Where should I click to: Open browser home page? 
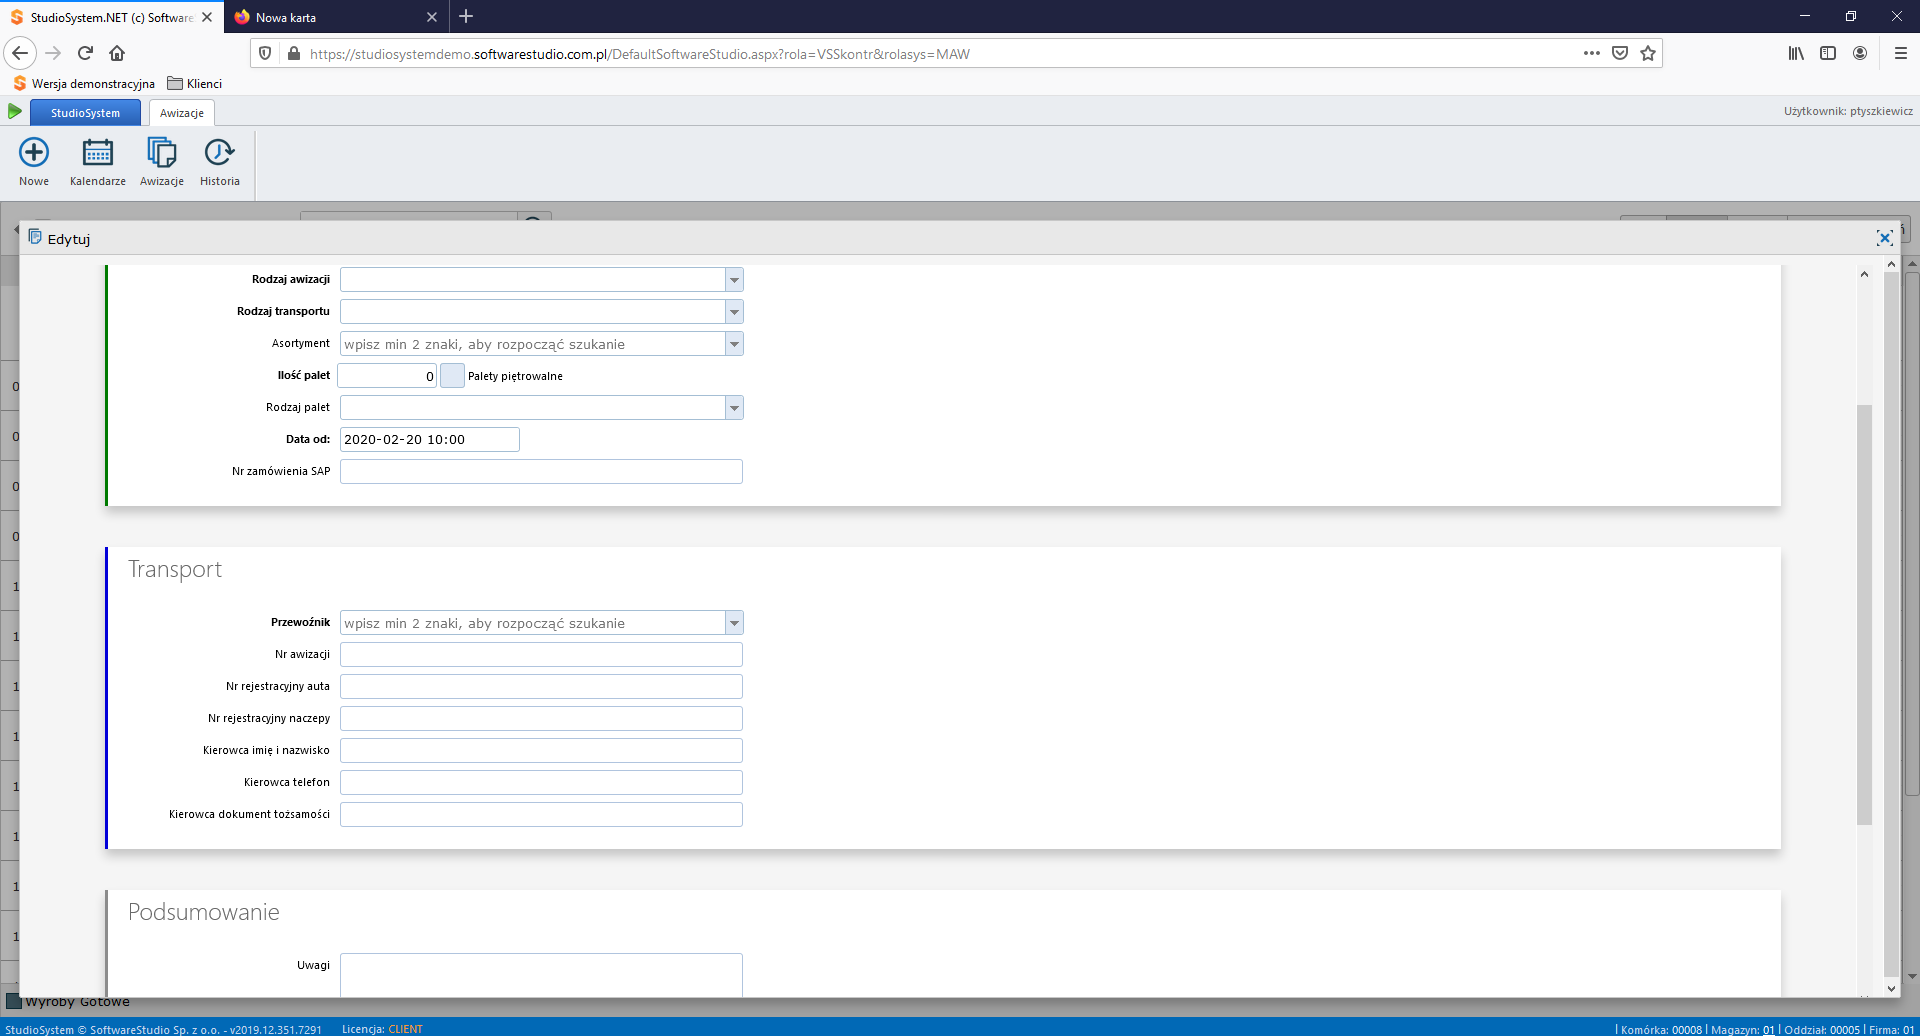(x=117, y=53)
